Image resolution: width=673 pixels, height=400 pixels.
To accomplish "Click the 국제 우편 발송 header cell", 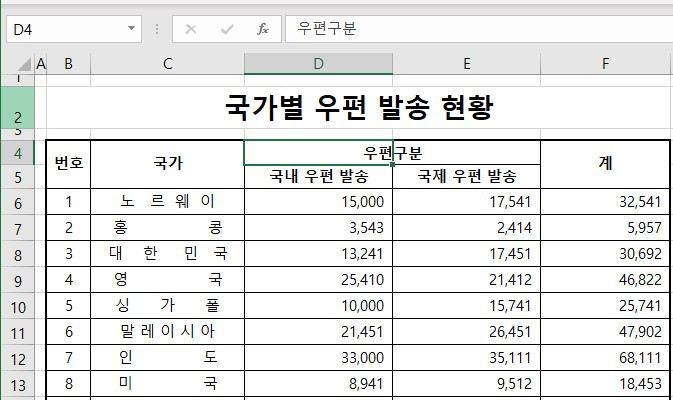I will point(467,177).
